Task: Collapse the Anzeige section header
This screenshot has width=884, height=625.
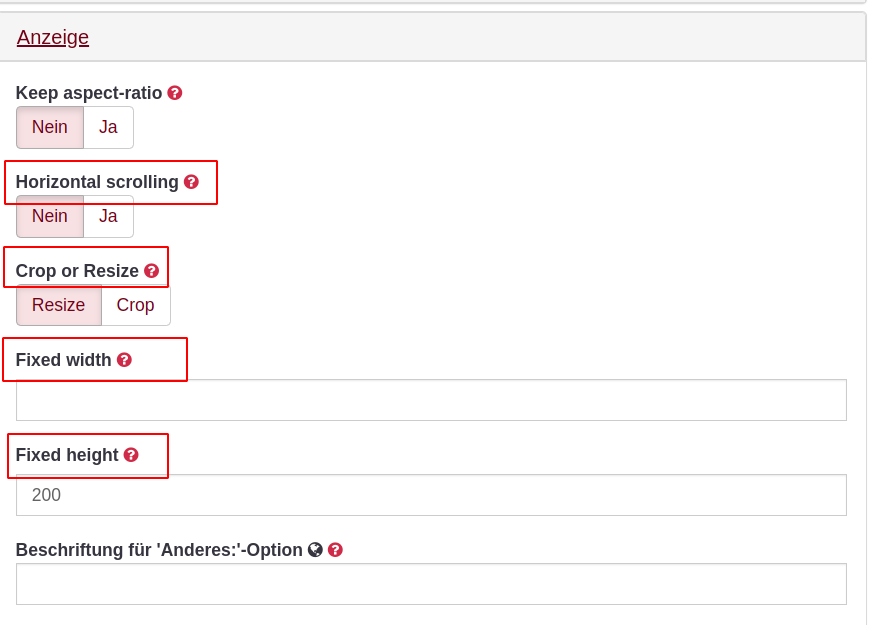Action: [53, 38]
